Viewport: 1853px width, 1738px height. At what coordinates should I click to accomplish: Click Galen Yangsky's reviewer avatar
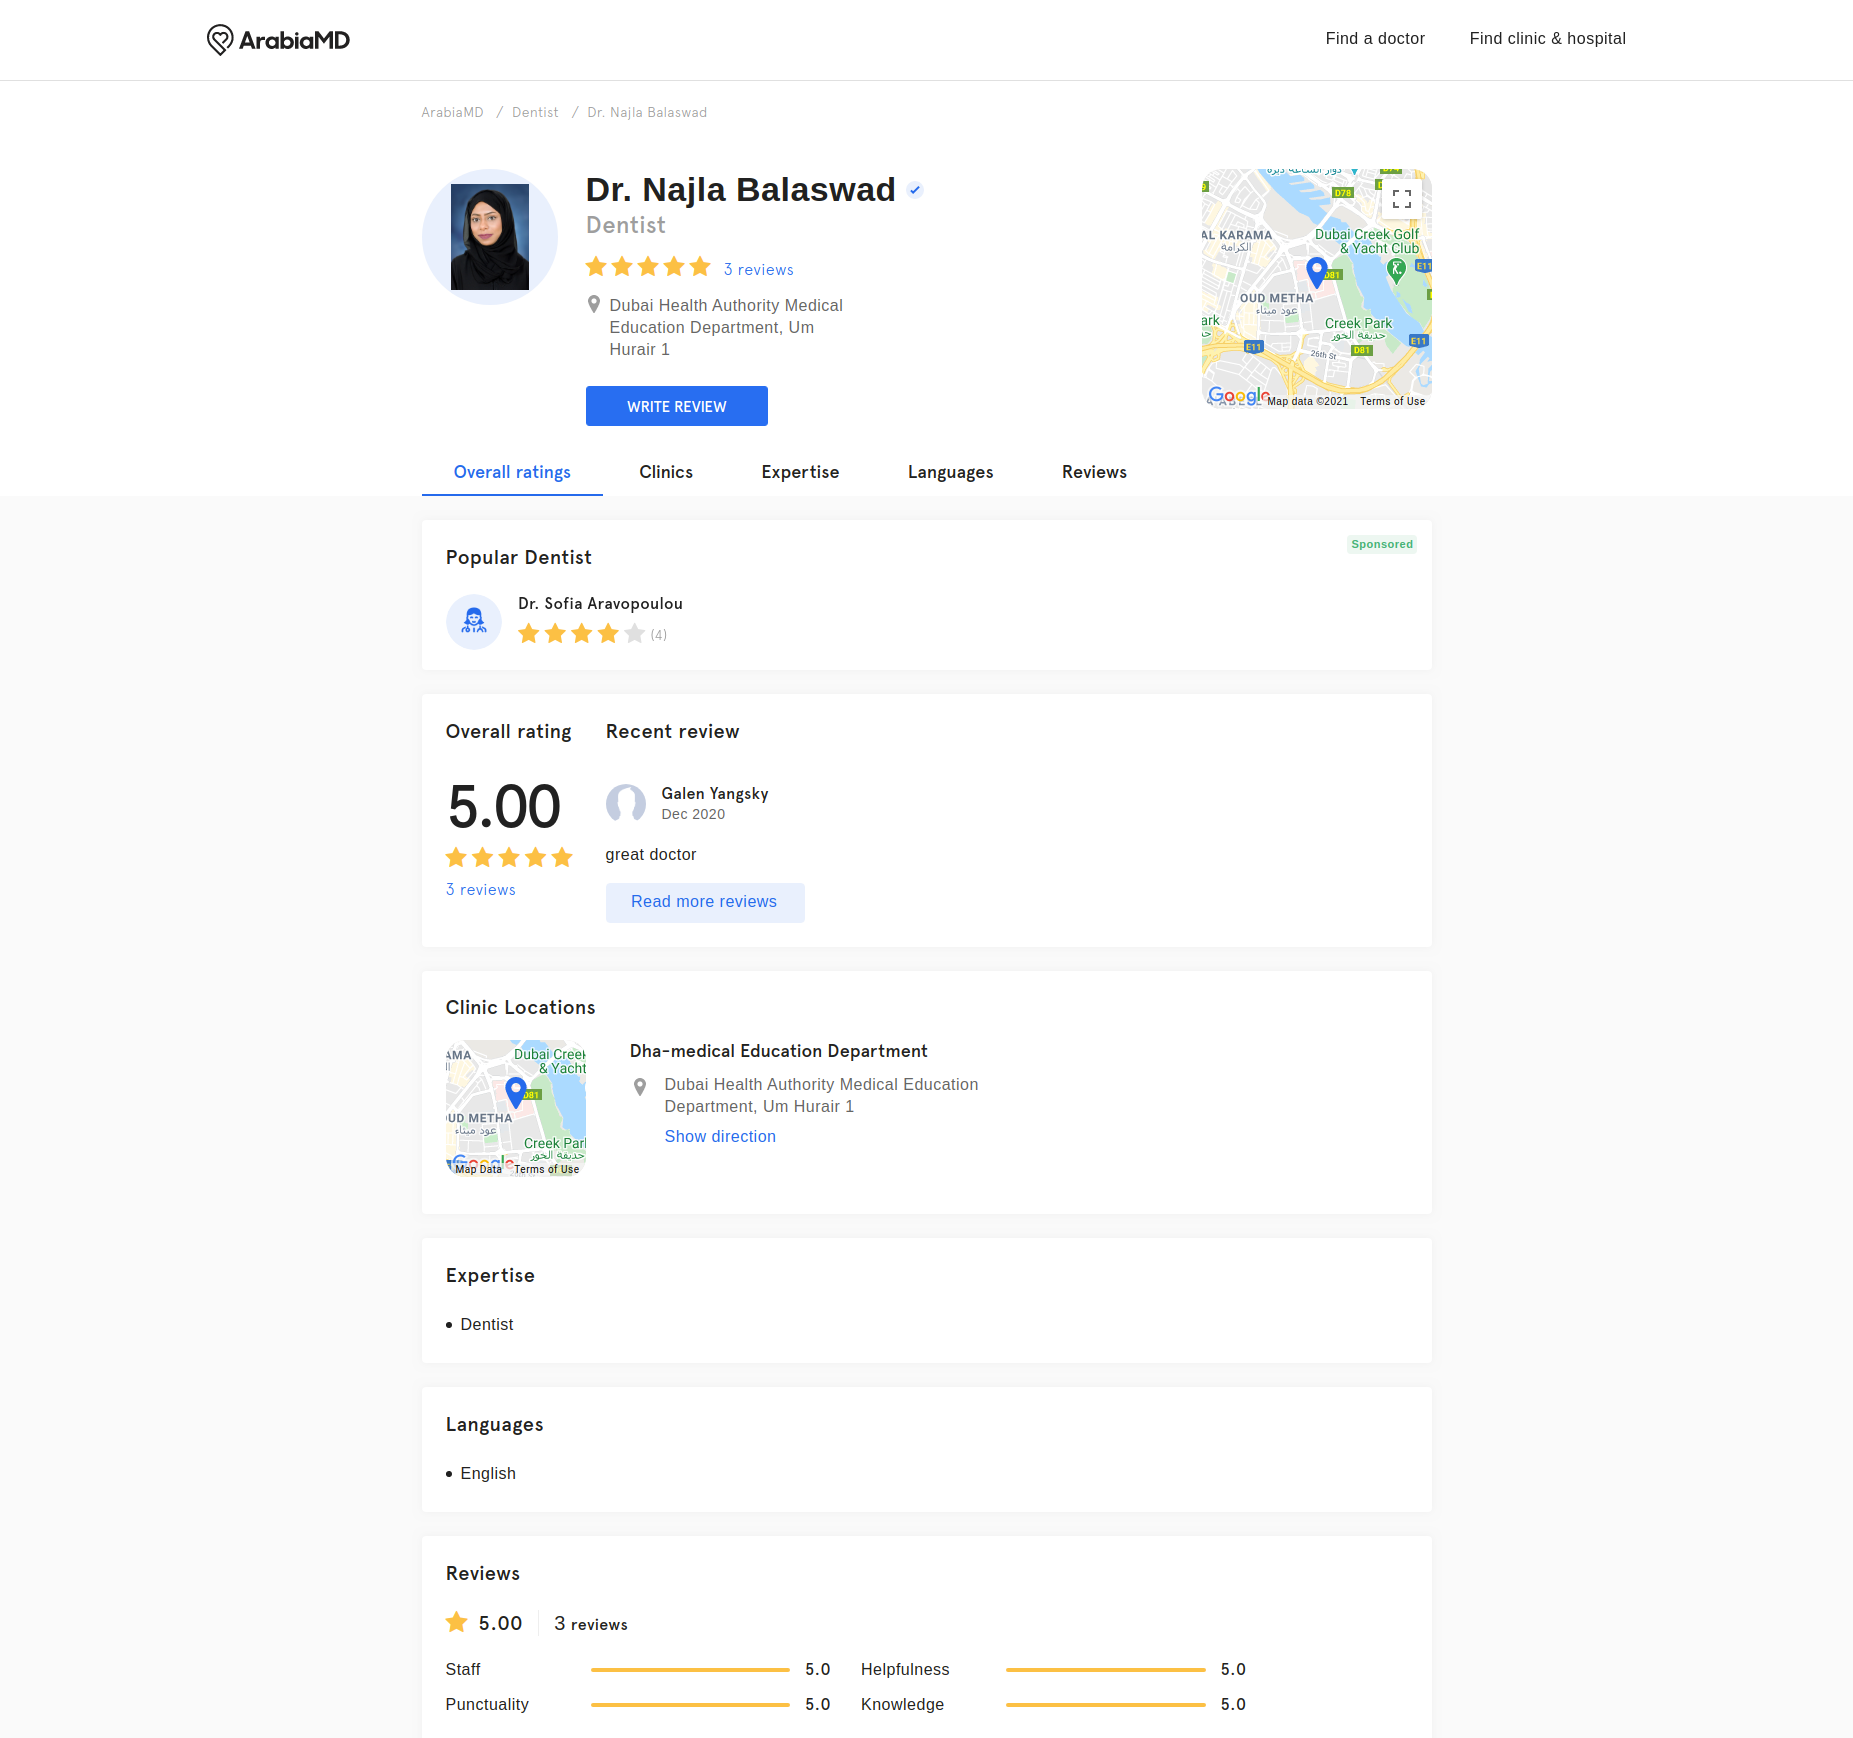point(626,803)
